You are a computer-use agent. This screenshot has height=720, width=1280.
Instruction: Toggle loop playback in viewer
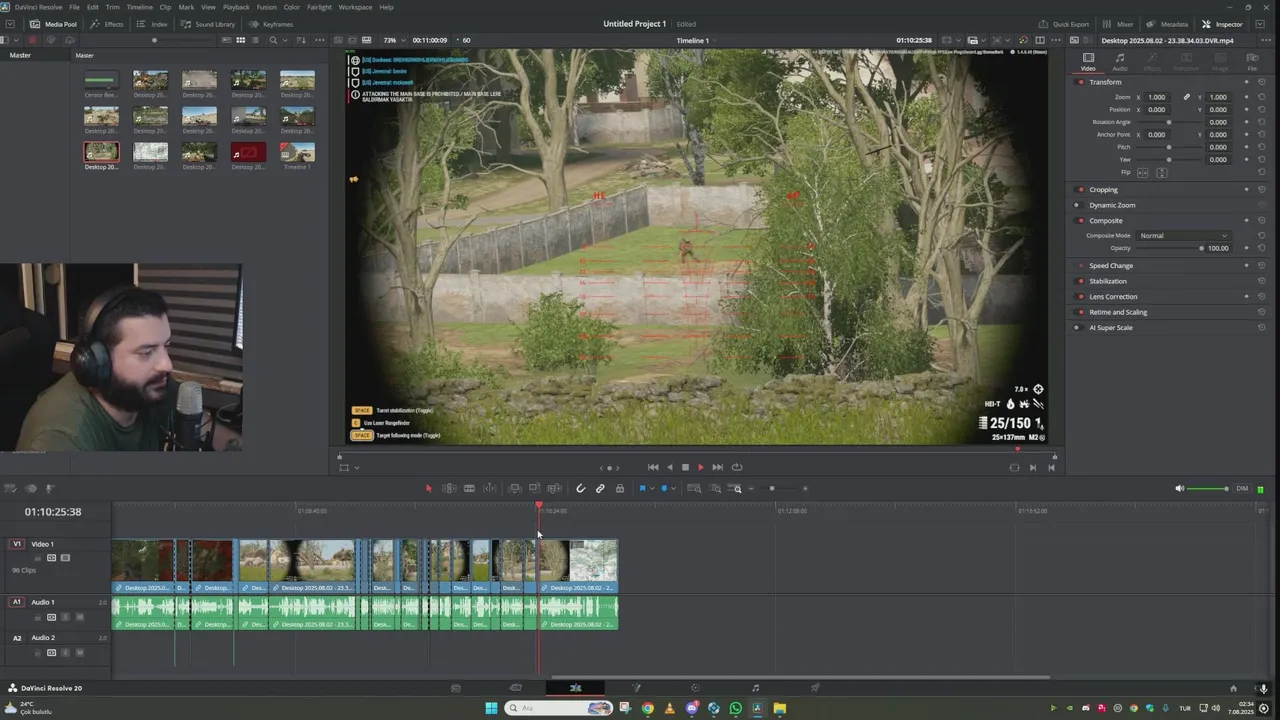(x=737, y=467)
